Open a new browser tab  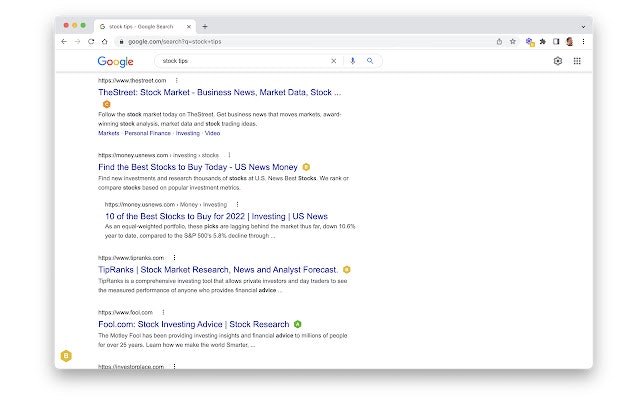click(205, 27)
